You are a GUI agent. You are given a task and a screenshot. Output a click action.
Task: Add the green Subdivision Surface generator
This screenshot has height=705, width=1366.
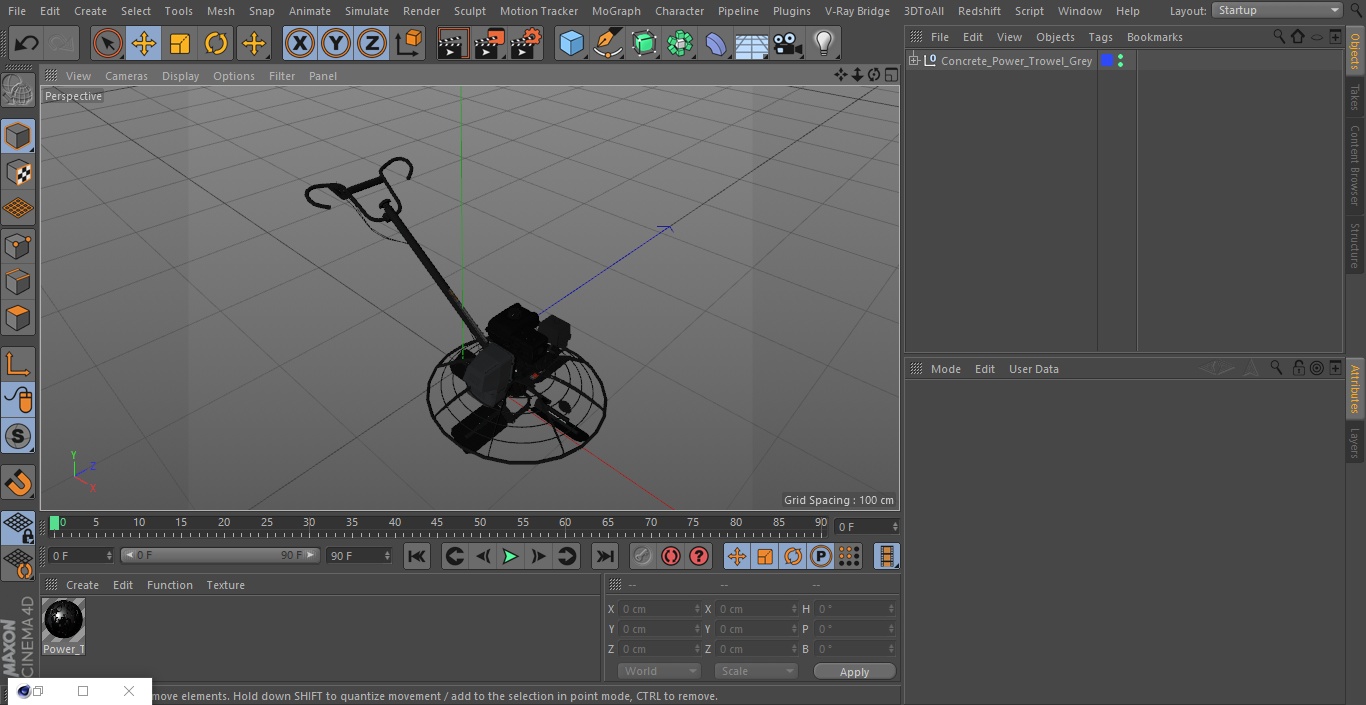pyautogui.click(x=644, y=43)
